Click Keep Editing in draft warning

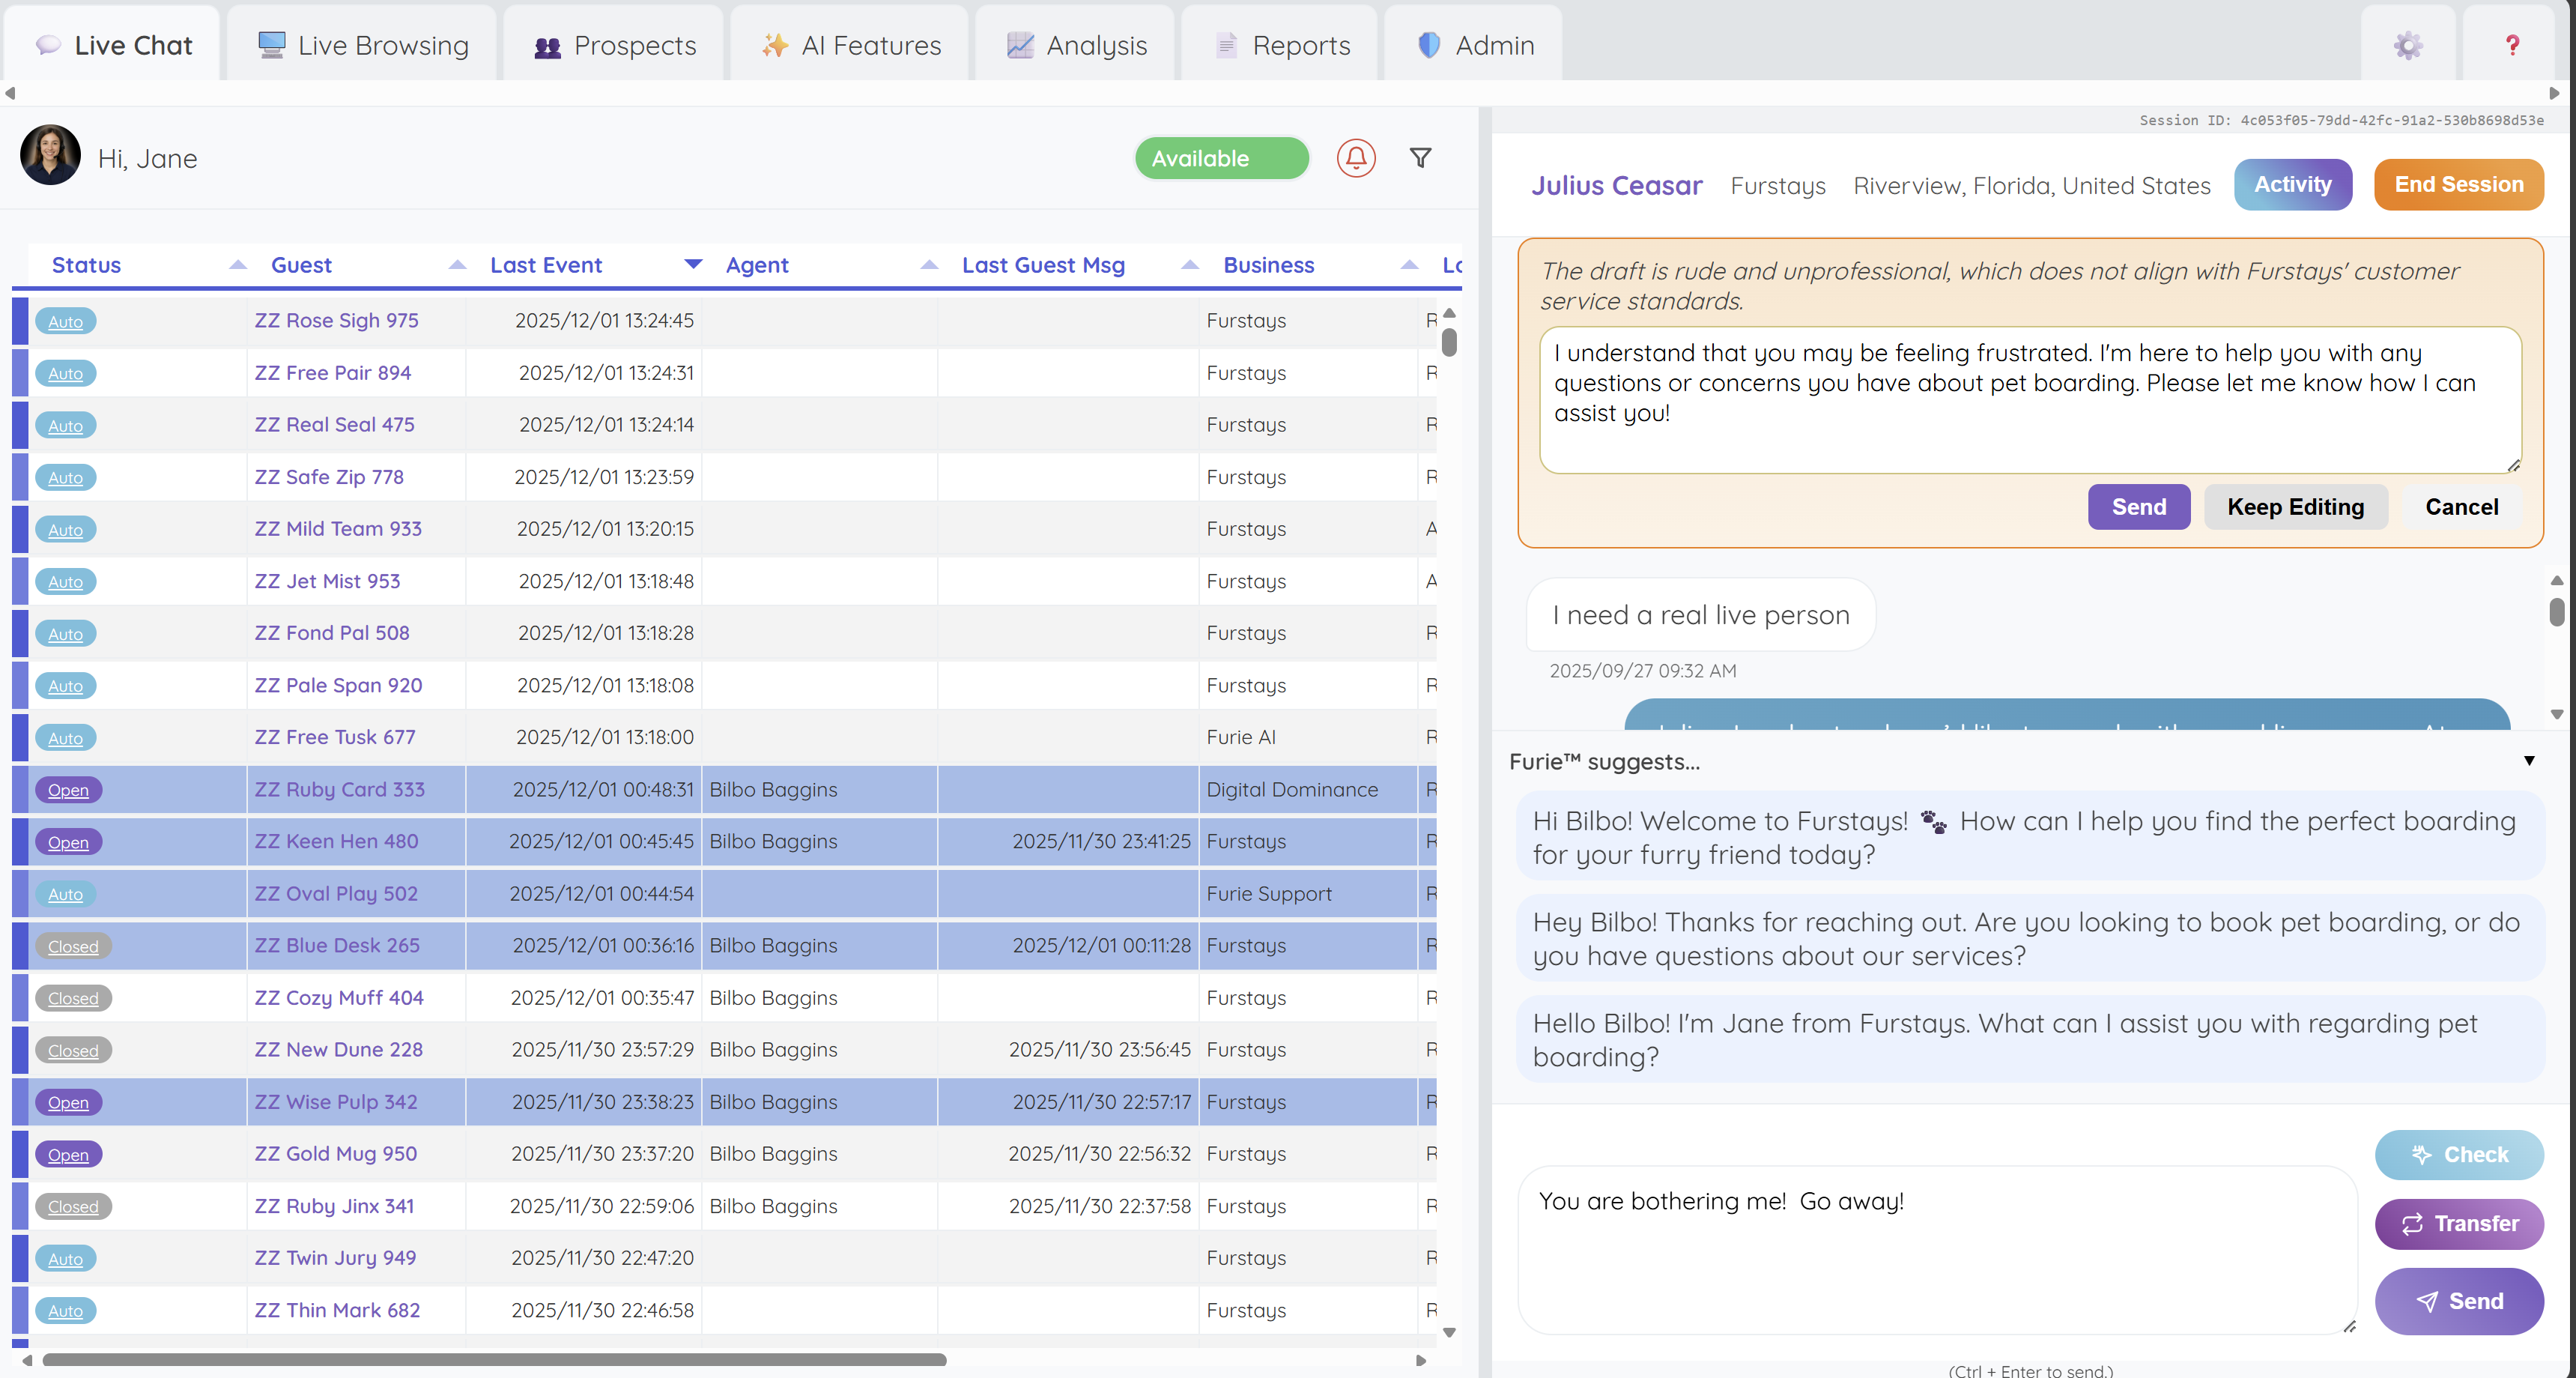tap(2295, 507)
